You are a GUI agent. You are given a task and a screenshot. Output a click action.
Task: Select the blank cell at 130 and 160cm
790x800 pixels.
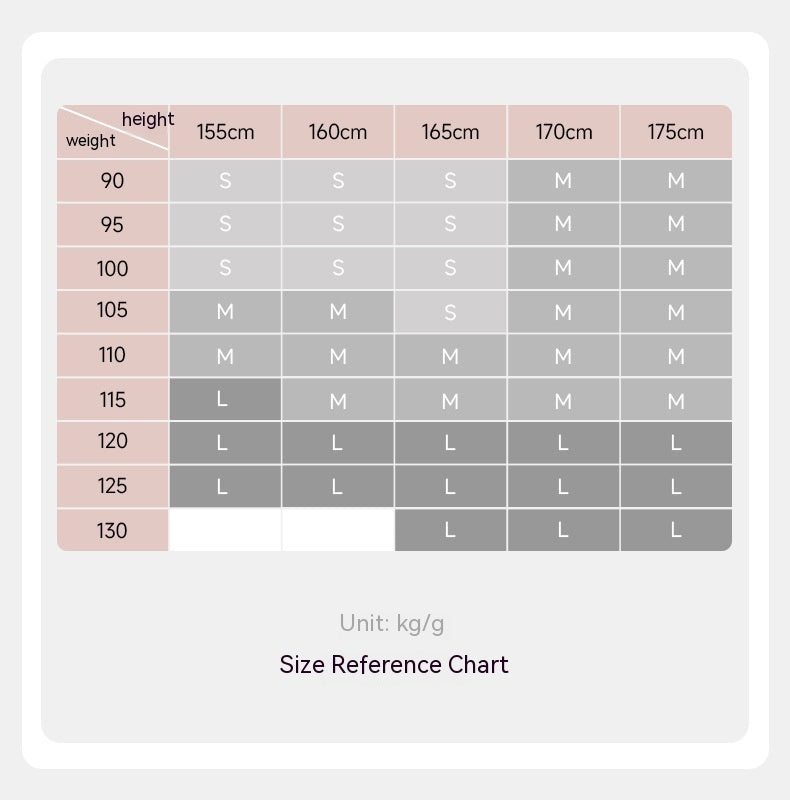point(338,530)
